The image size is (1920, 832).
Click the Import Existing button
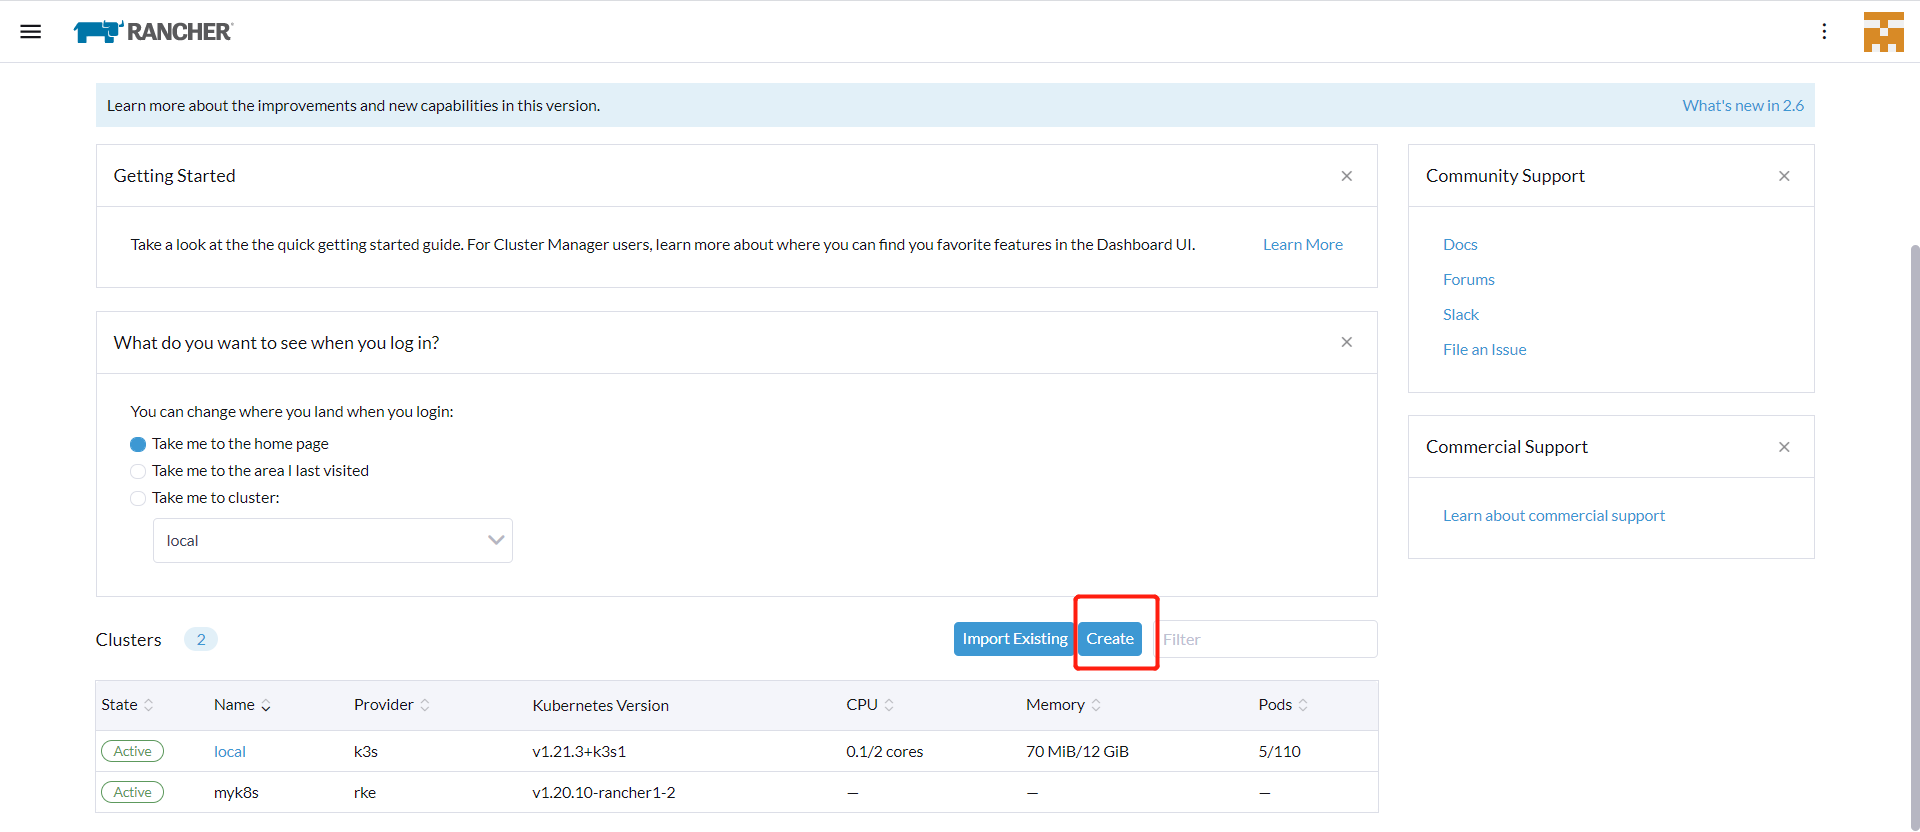pos(1014,639)
